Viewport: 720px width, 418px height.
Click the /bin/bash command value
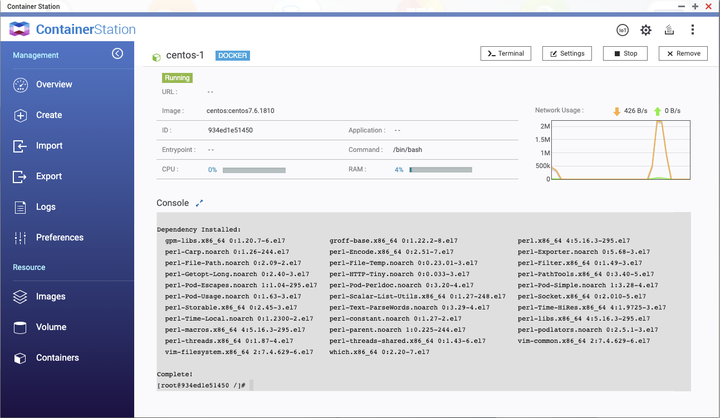407,150
